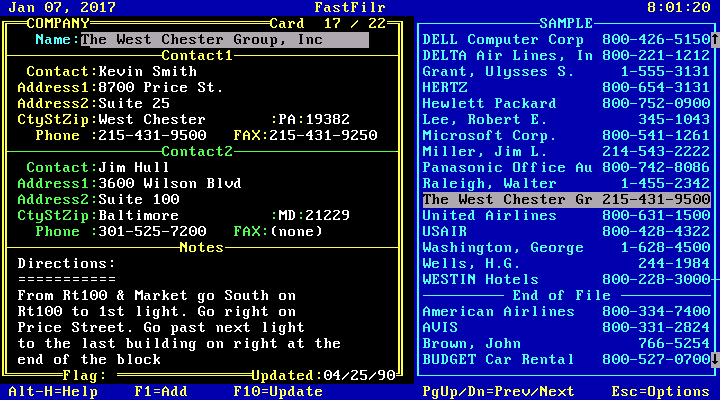Click the date Jan 07, 2017

62,7
